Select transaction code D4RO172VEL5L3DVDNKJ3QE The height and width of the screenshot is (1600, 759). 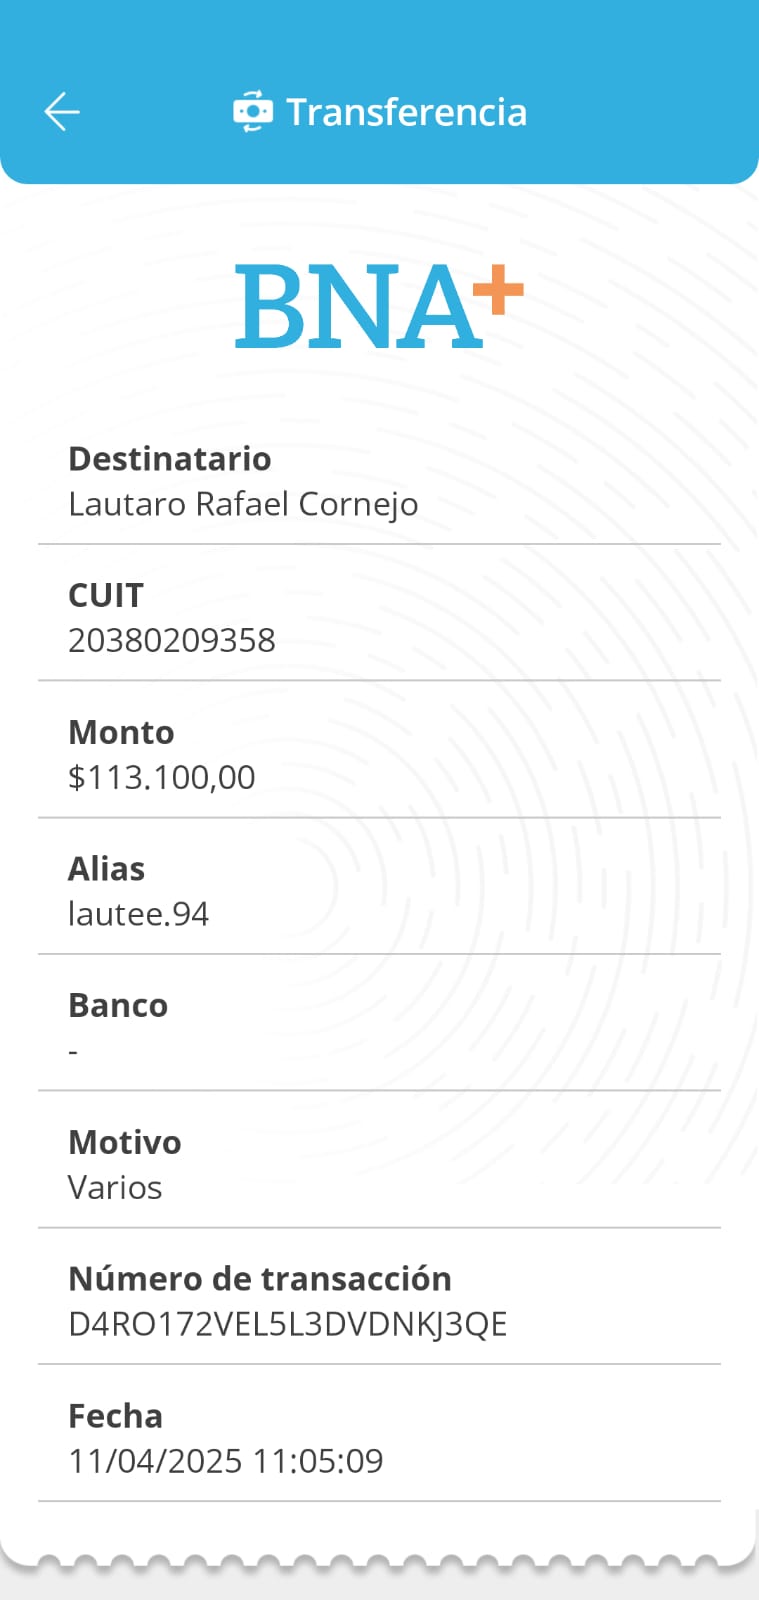(288, 1324)
